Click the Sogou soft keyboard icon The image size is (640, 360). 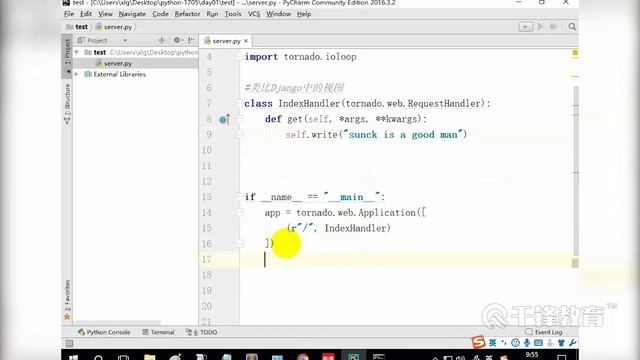[538, 343]
